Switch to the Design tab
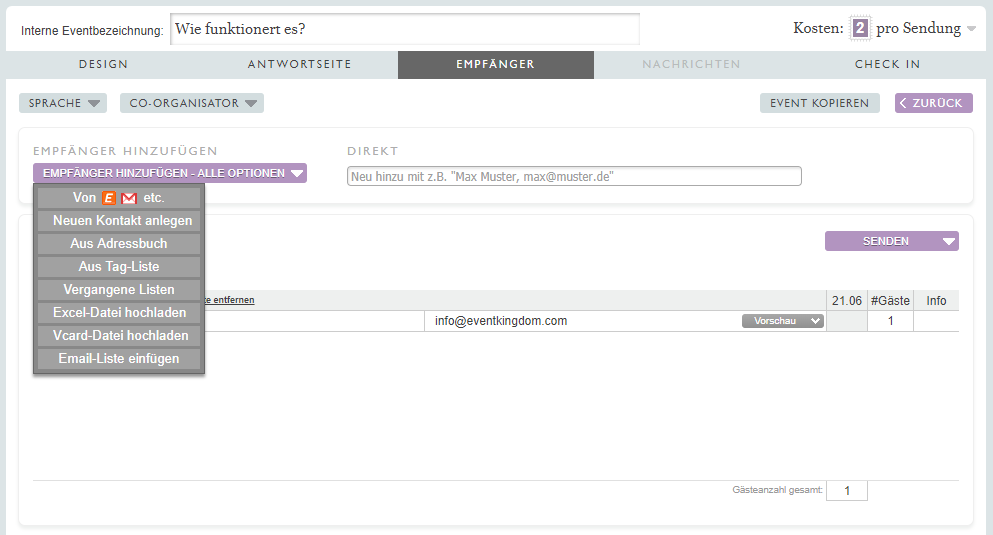Image resolution: width=993 pixels, height=535 pixels. 103,64
